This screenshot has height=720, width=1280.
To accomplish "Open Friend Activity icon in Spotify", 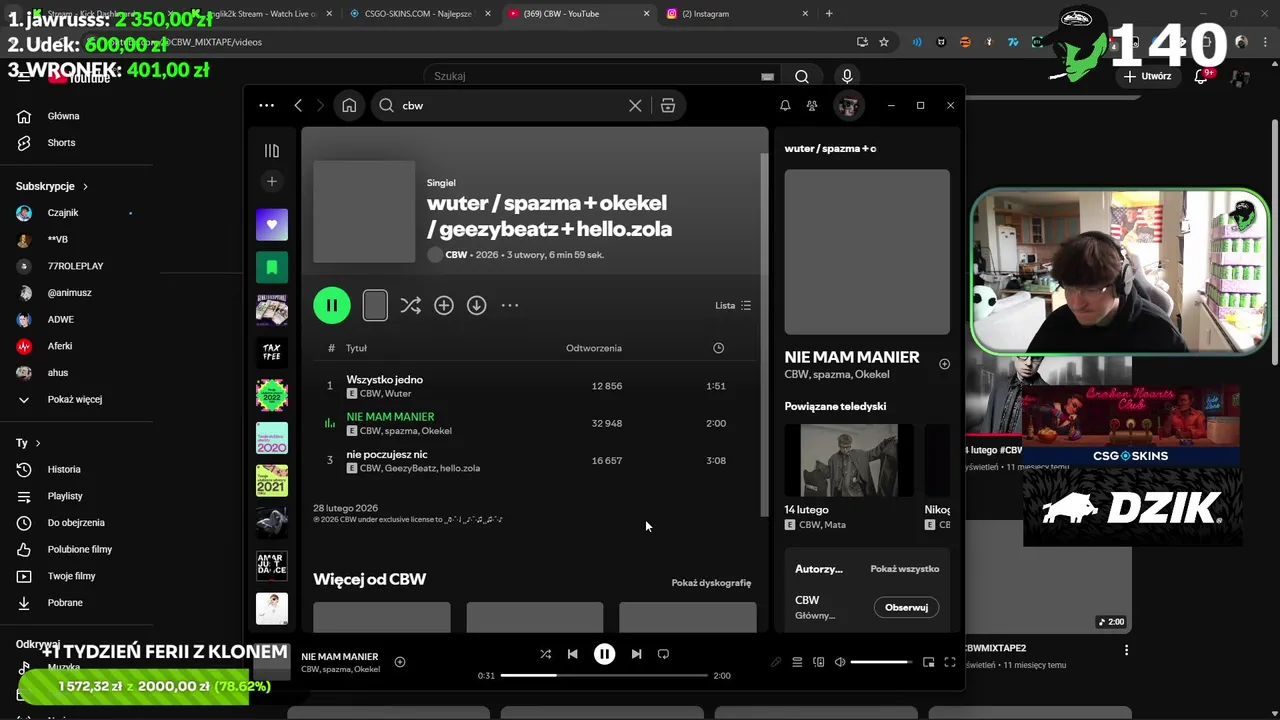I will [x=812, y=105].
